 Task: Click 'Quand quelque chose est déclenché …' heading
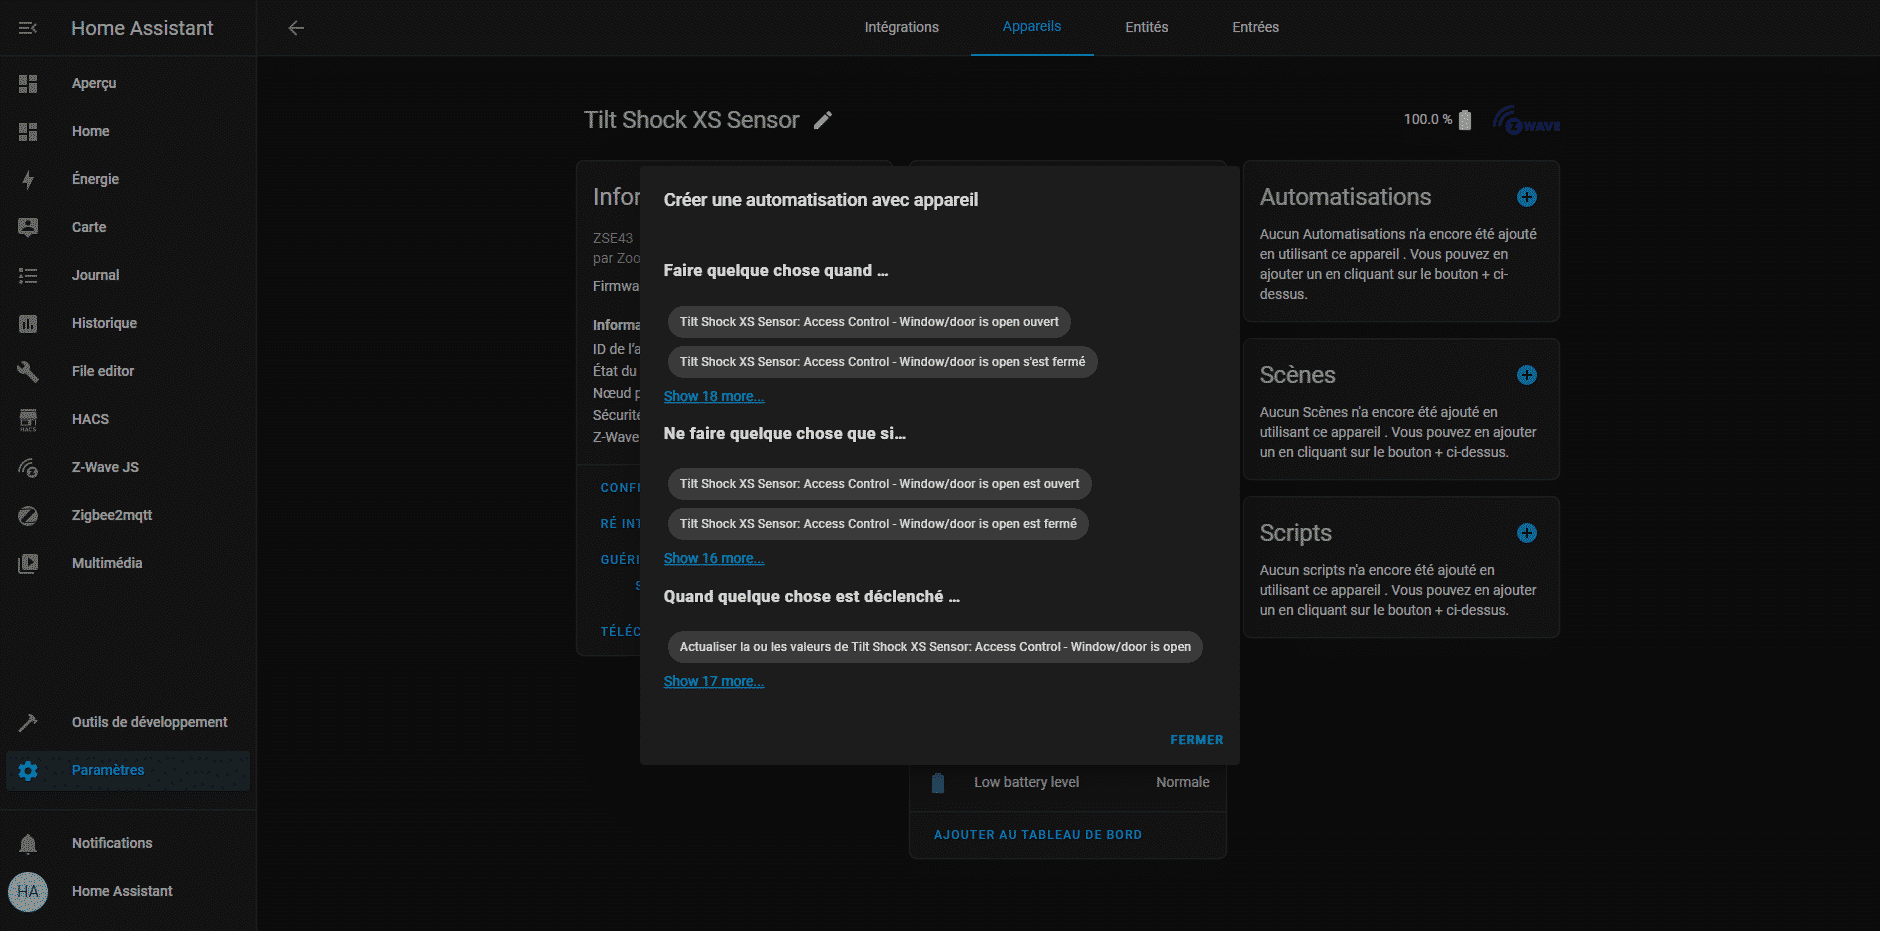(x=812, y=597)
